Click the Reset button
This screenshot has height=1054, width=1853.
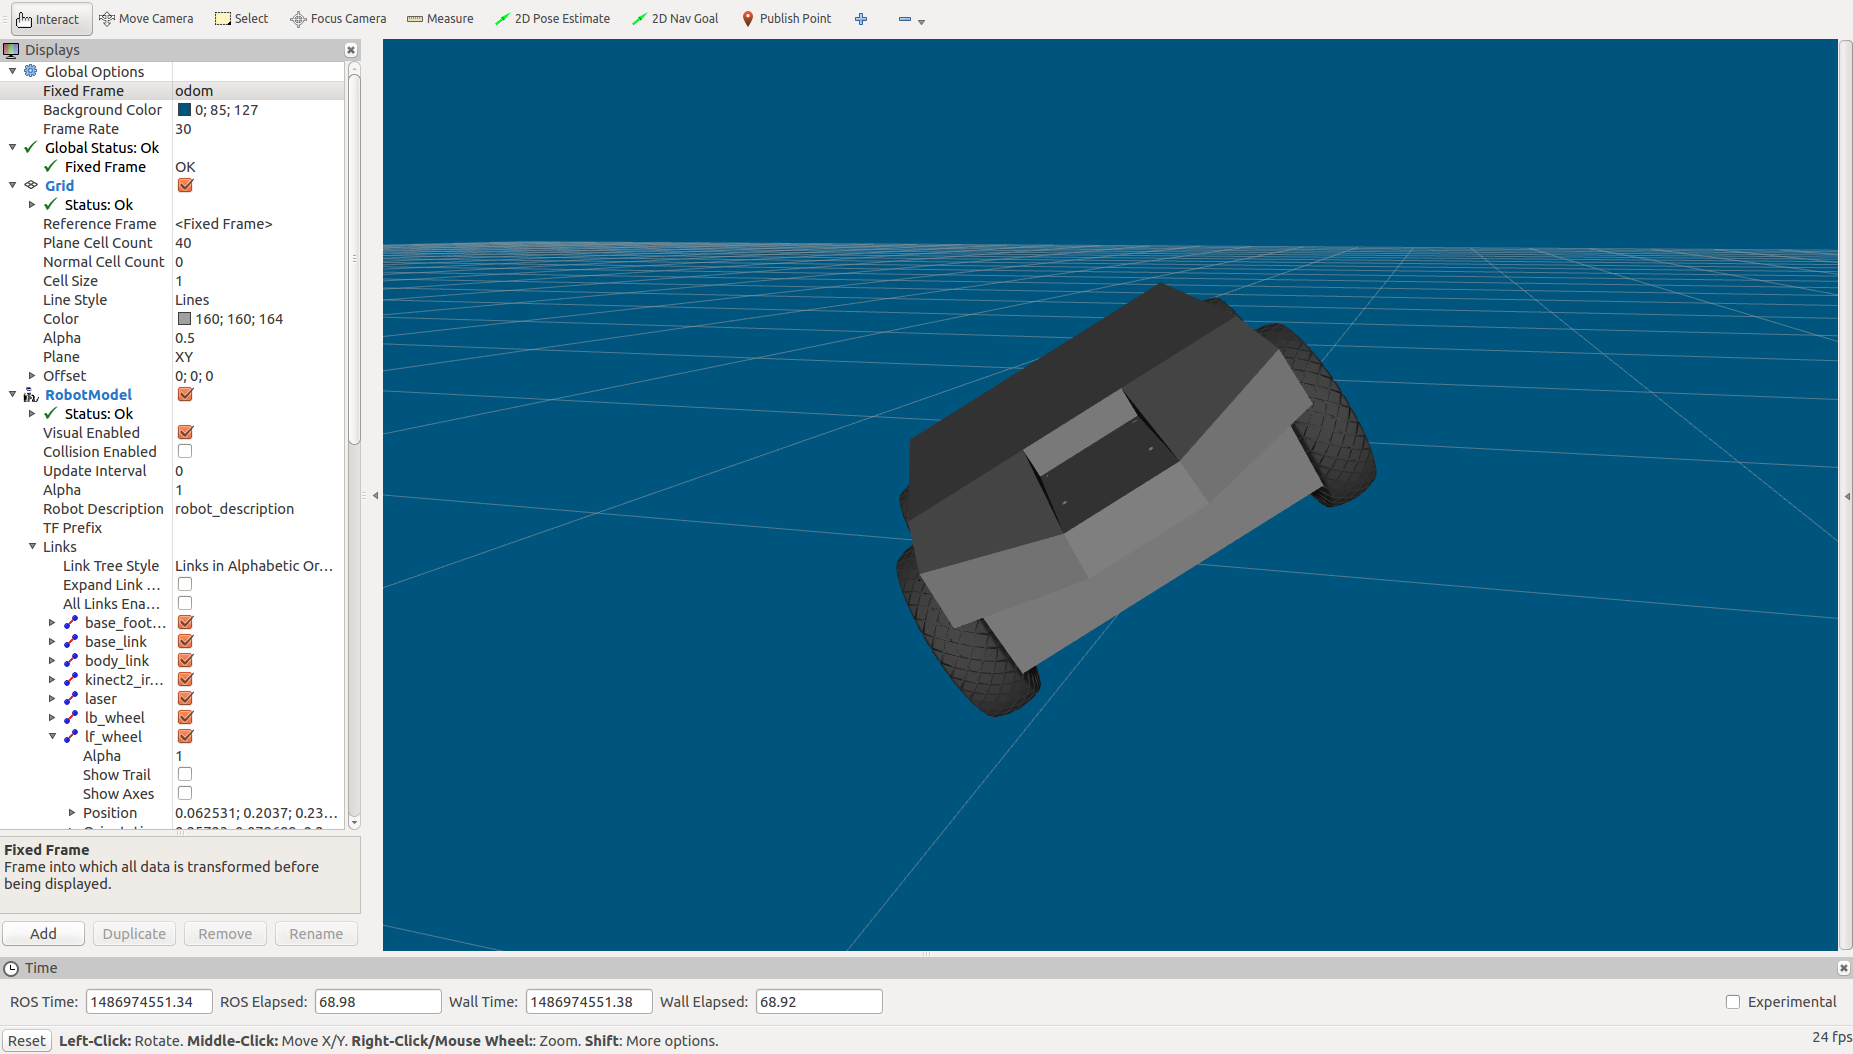[x=27, y=1041]
